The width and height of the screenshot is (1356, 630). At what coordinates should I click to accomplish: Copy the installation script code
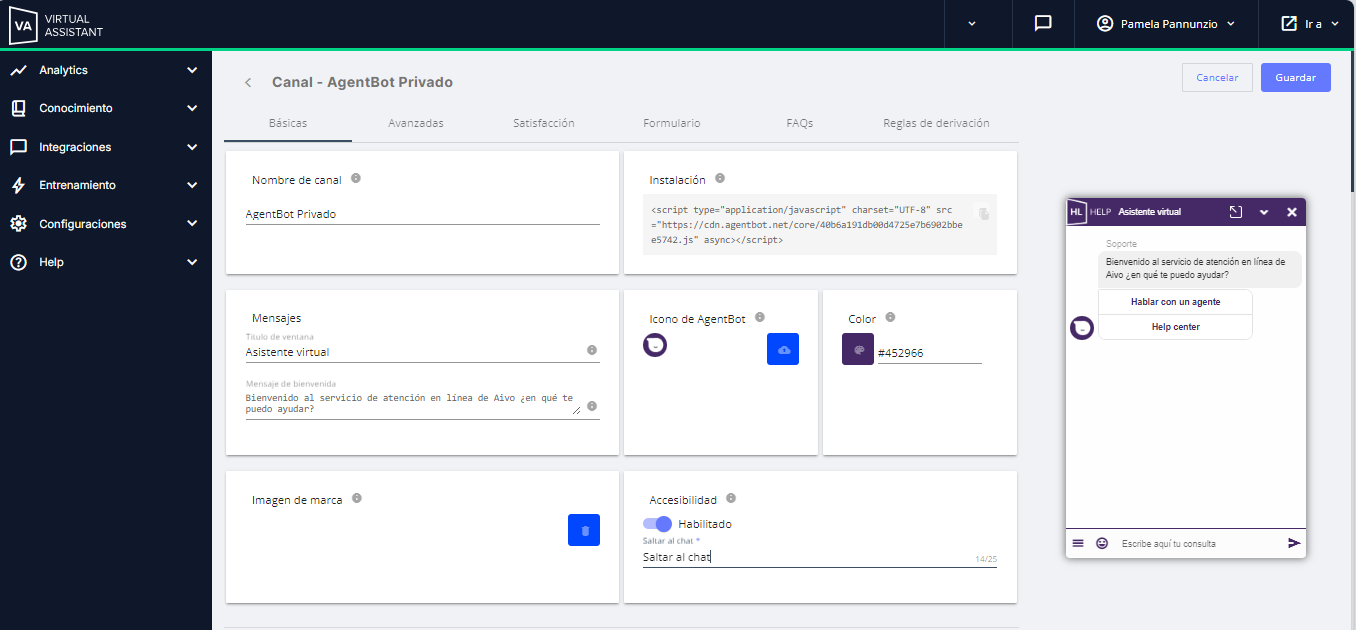984,214
